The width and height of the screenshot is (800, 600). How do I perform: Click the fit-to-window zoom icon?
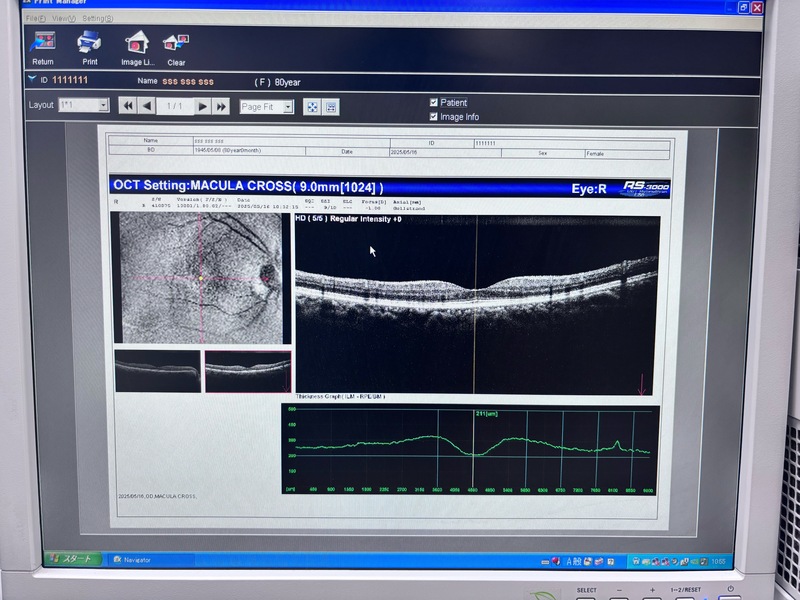[x=311, y=106]
